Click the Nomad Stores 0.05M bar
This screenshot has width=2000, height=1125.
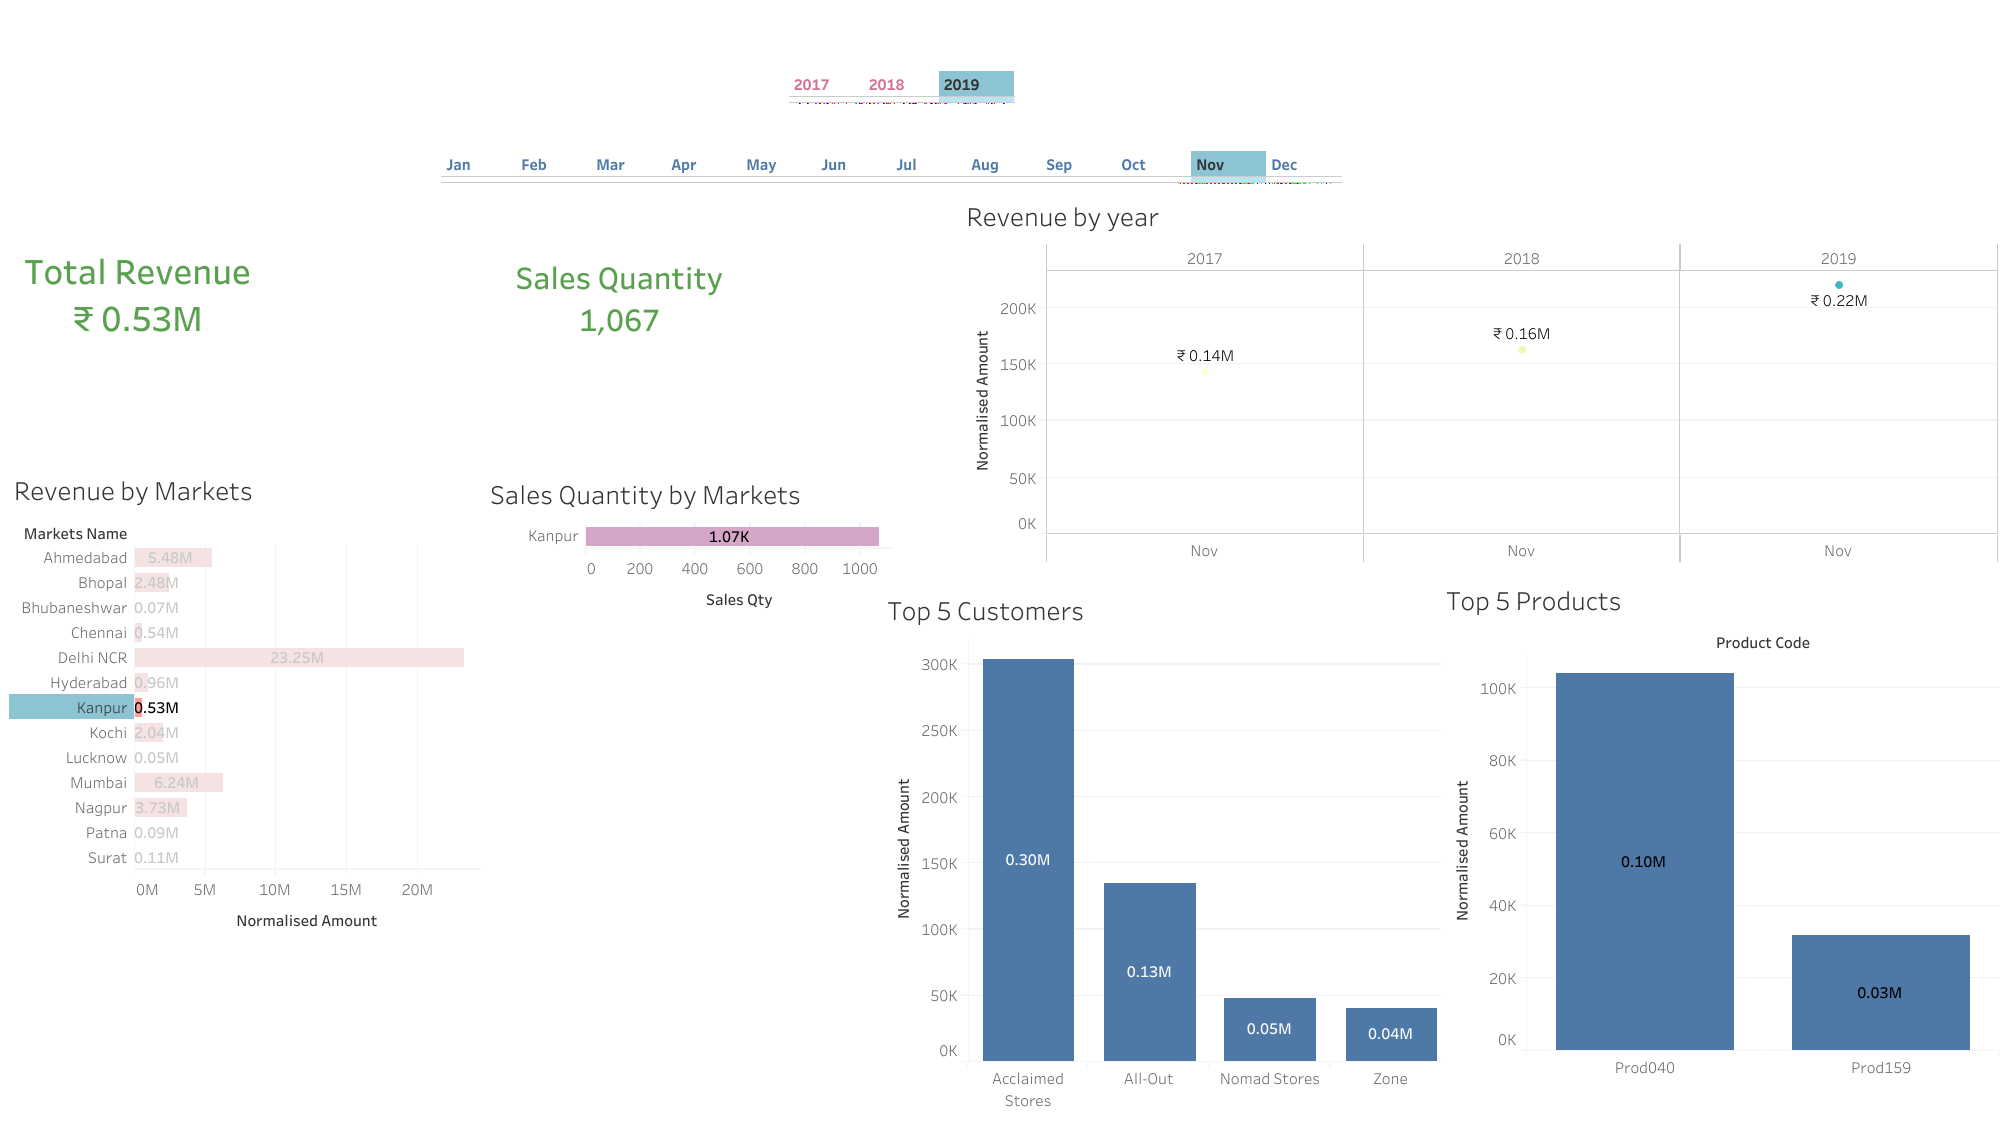(1269, 1029)
